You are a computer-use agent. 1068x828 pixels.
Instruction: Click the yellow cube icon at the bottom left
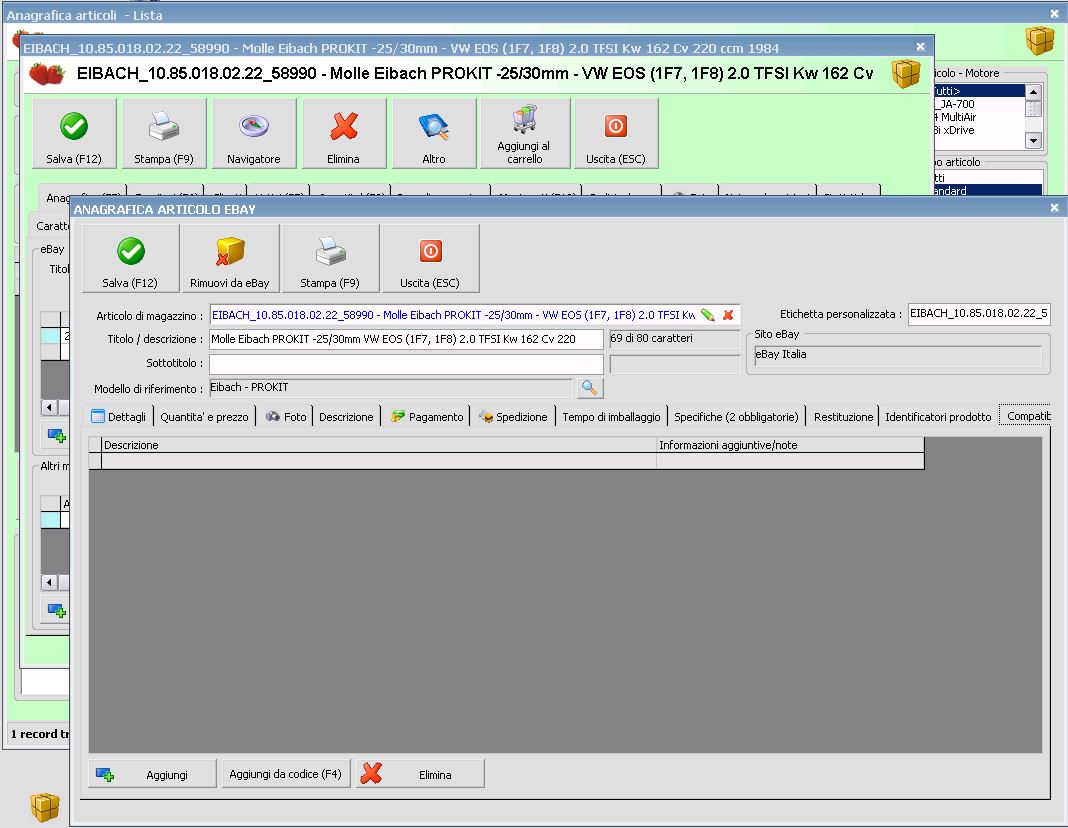(45, 808)
